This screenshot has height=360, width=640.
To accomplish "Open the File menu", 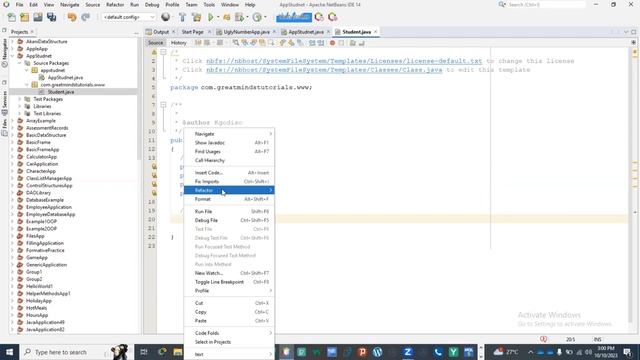I will pos(19,4).
